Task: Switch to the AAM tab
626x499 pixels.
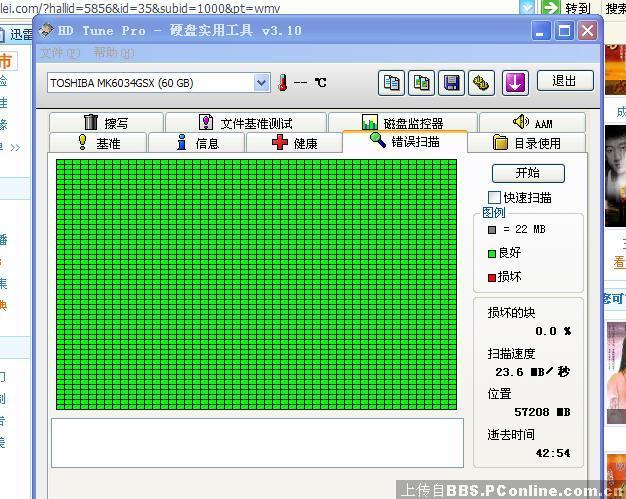Action: pos(532,123)
